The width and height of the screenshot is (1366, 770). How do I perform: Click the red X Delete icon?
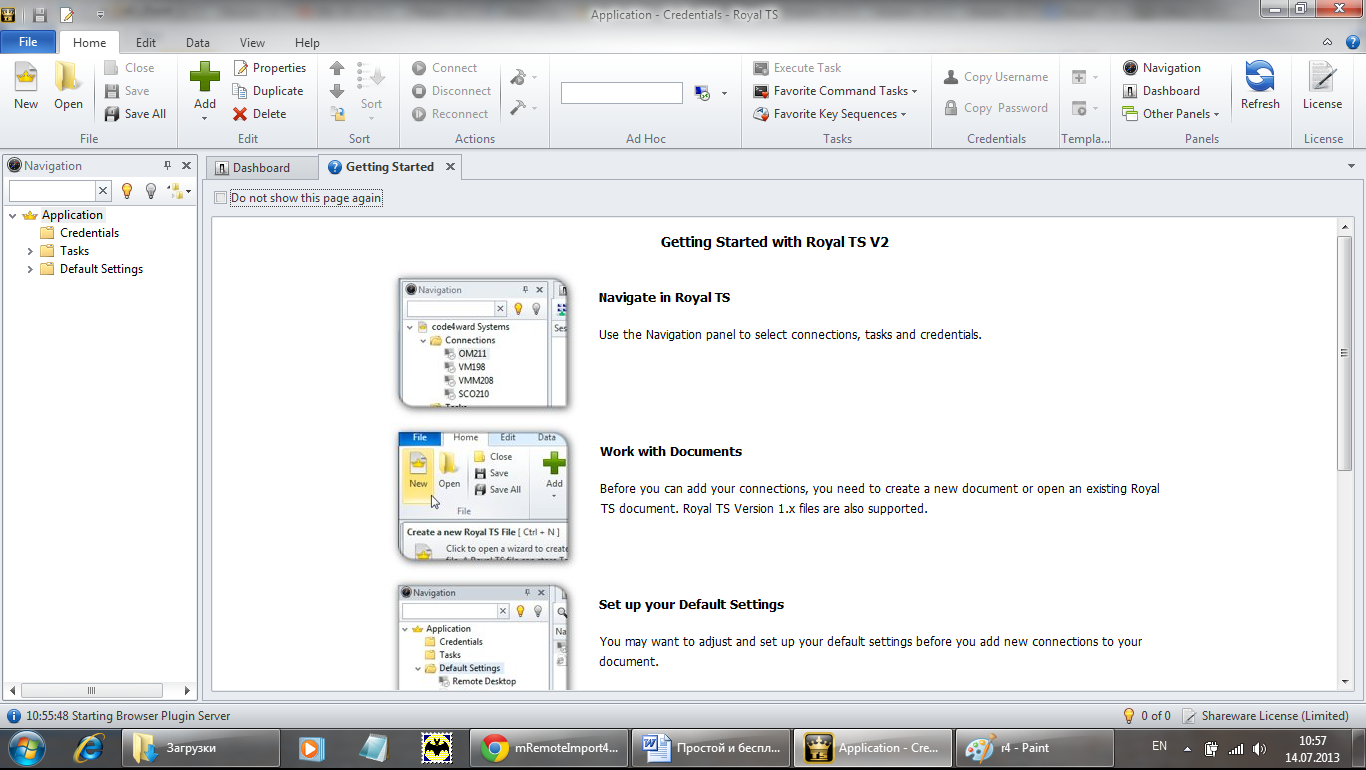click(x=241, y=114)
